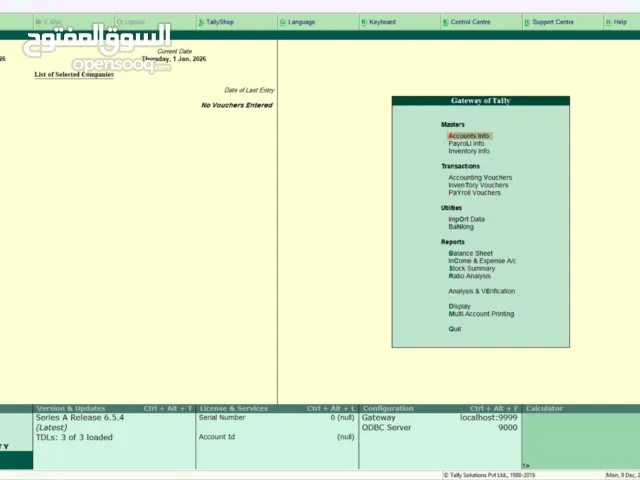Open InCome & Expense A/c report
This screenshot has height=480, width=640.
[482, 261]
